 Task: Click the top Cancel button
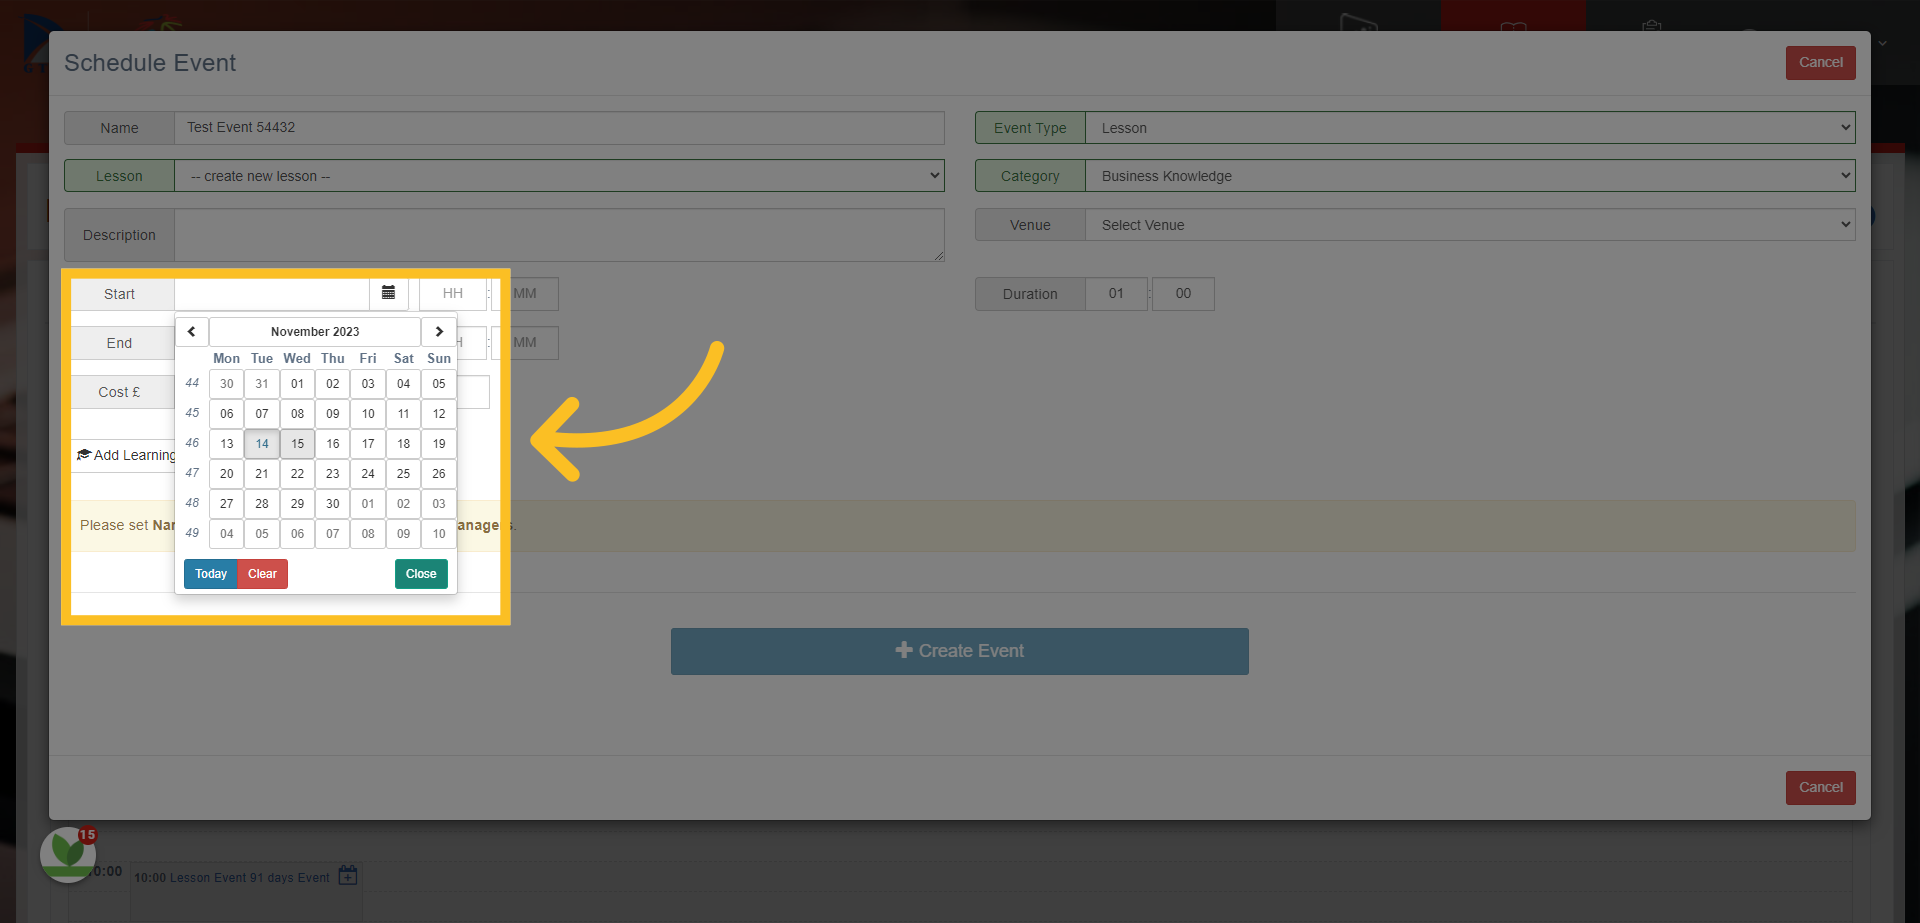point(1821,62)
